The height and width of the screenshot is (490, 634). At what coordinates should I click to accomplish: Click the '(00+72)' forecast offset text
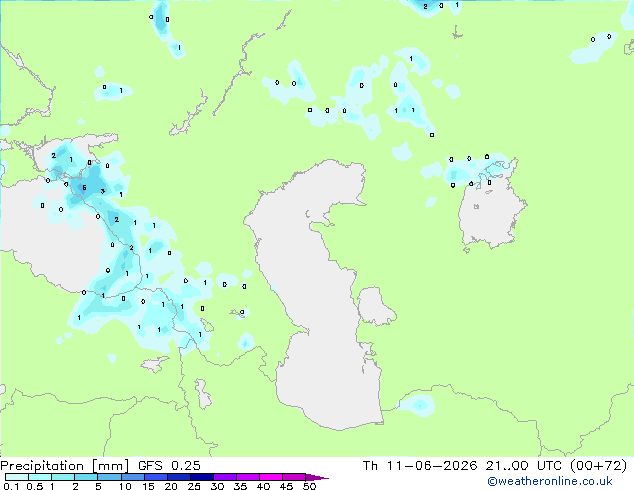pyautogui.click(x=598, y=466)
